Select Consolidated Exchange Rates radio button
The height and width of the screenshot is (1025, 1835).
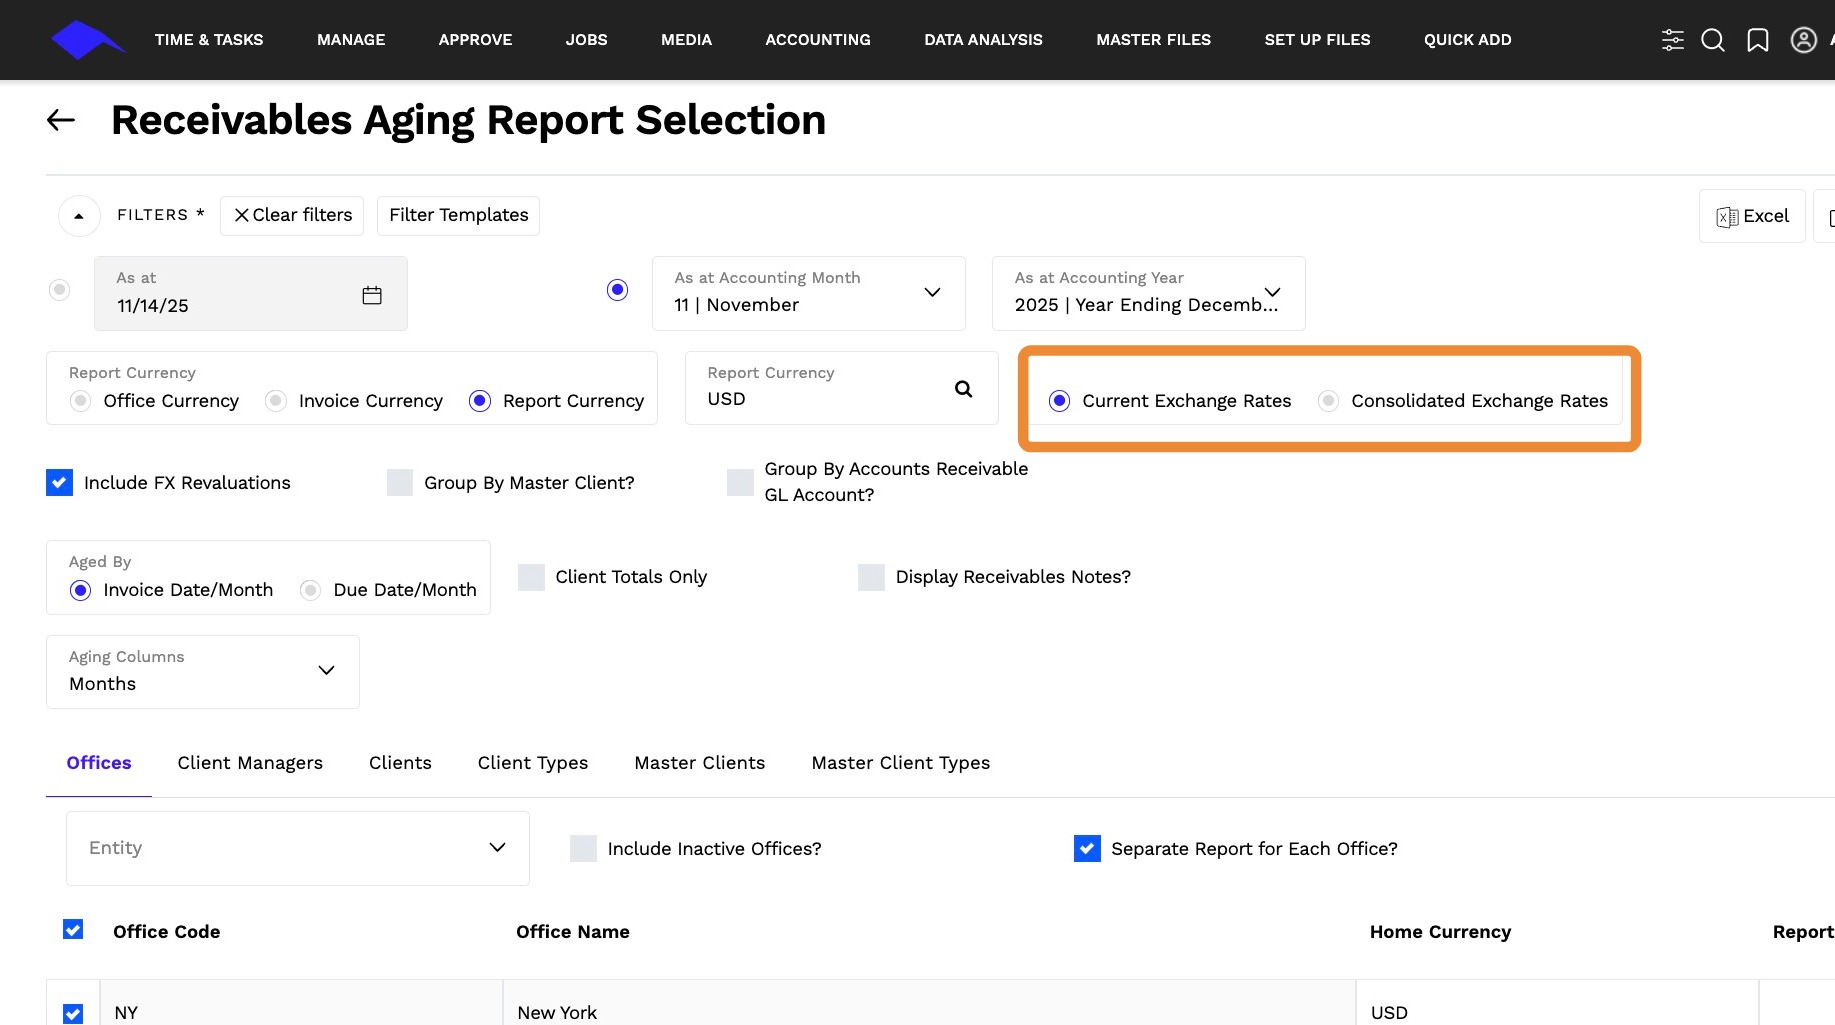click(x=1328, y=401)
